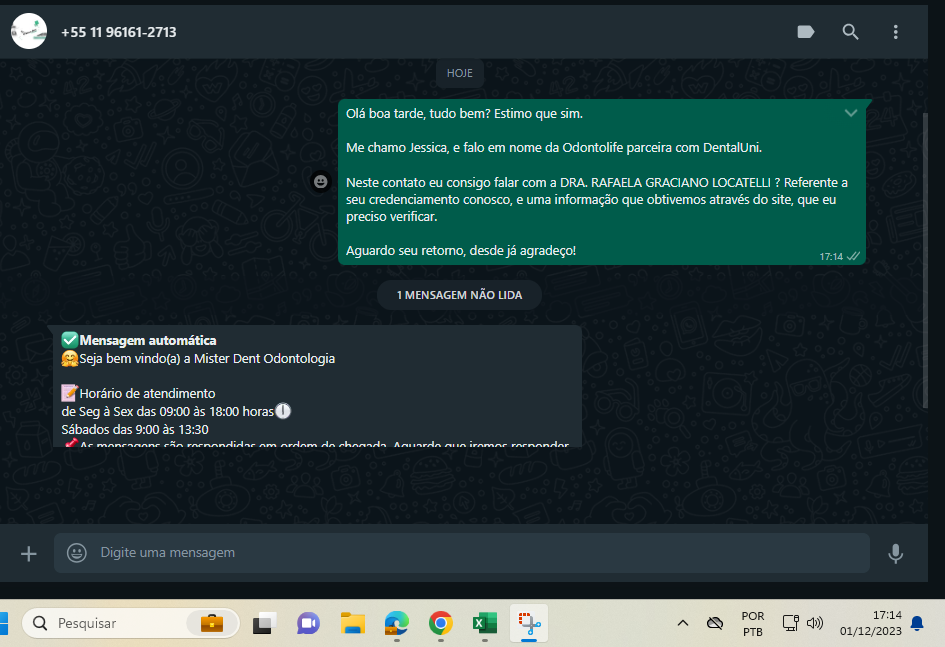Expand the sent message options chevron

[x=851, y=113]
